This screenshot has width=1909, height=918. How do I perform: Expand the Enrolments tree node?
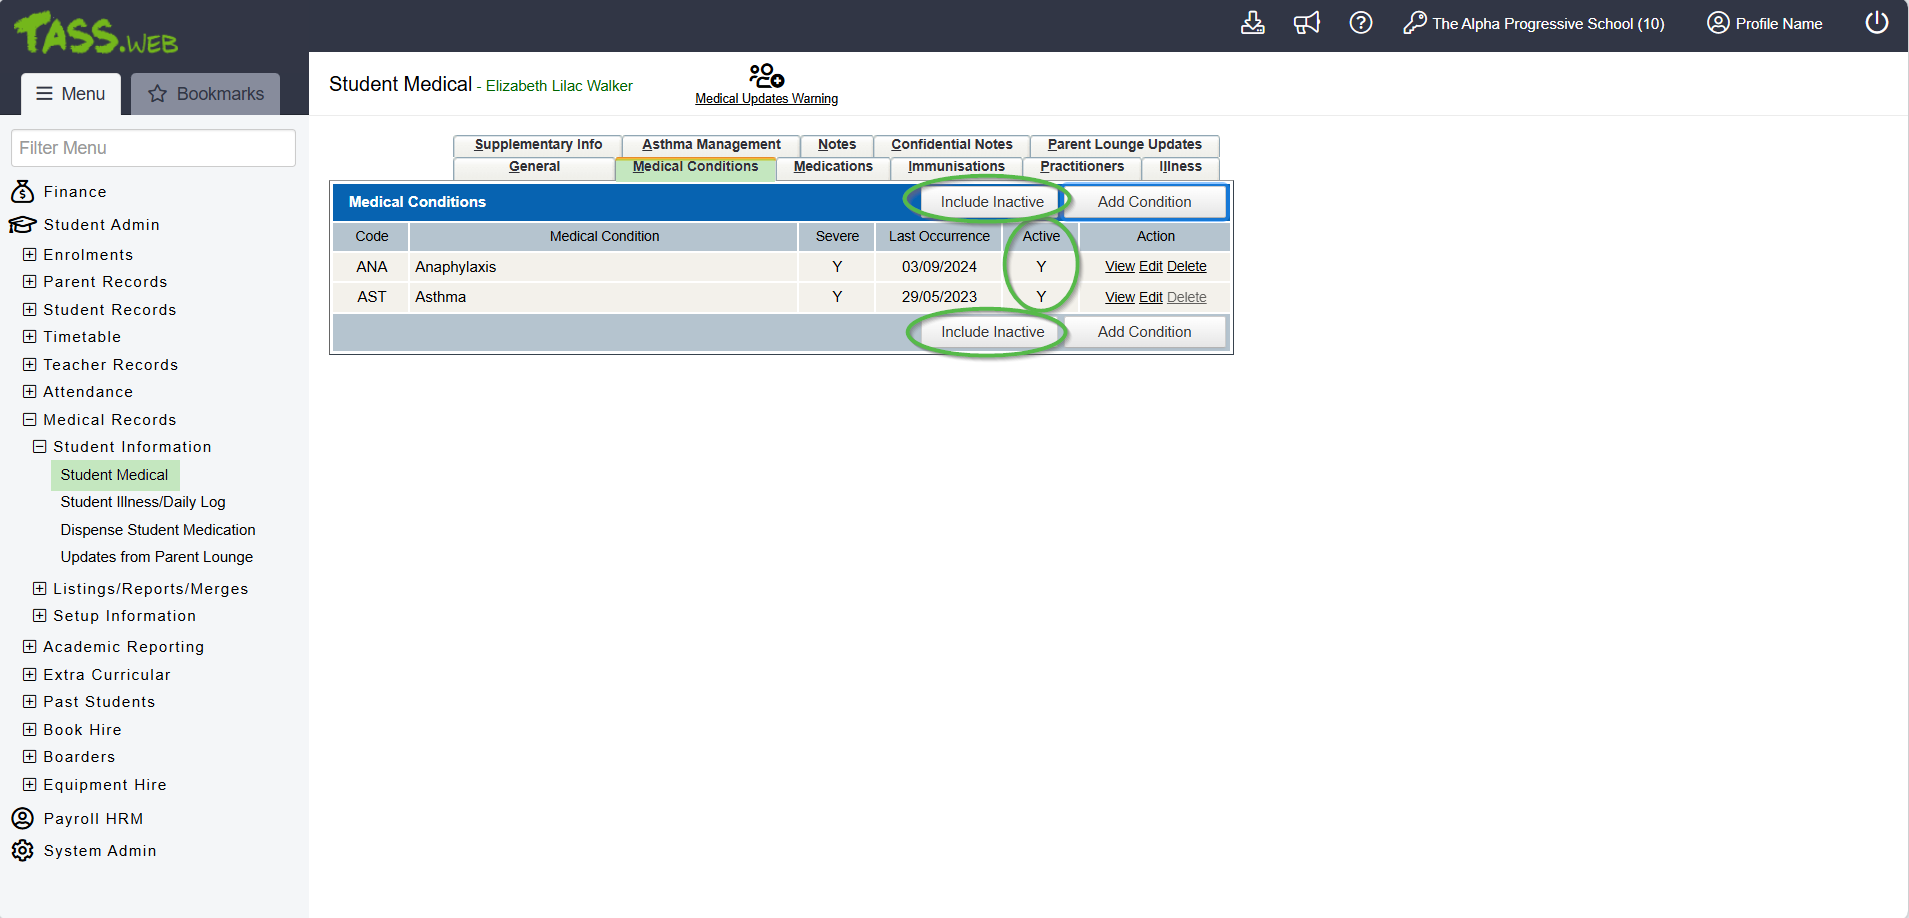(30, 255)
